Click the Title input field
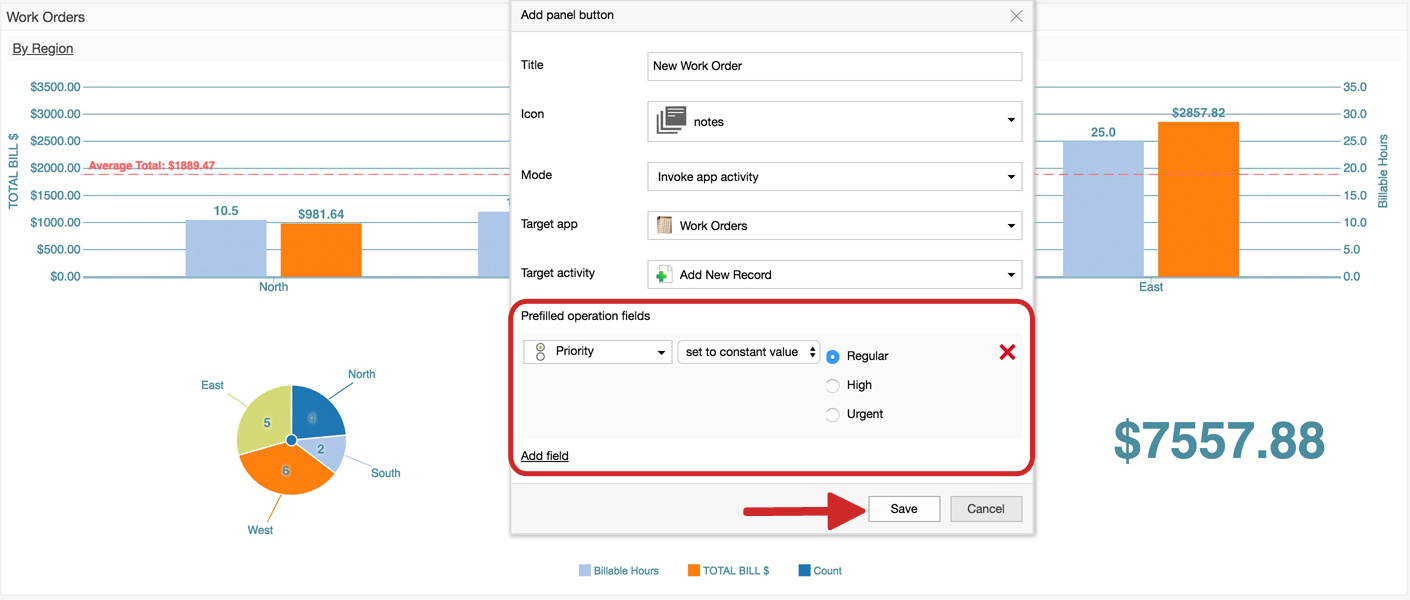1410x600 pixels. tap(834, 66)
